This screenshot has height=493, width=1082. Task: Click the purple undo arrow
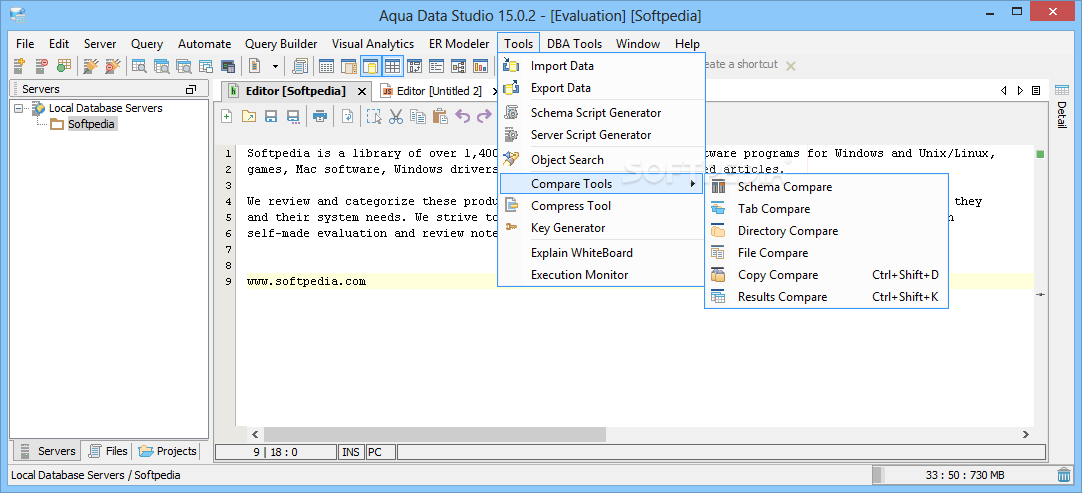[462, 116]
